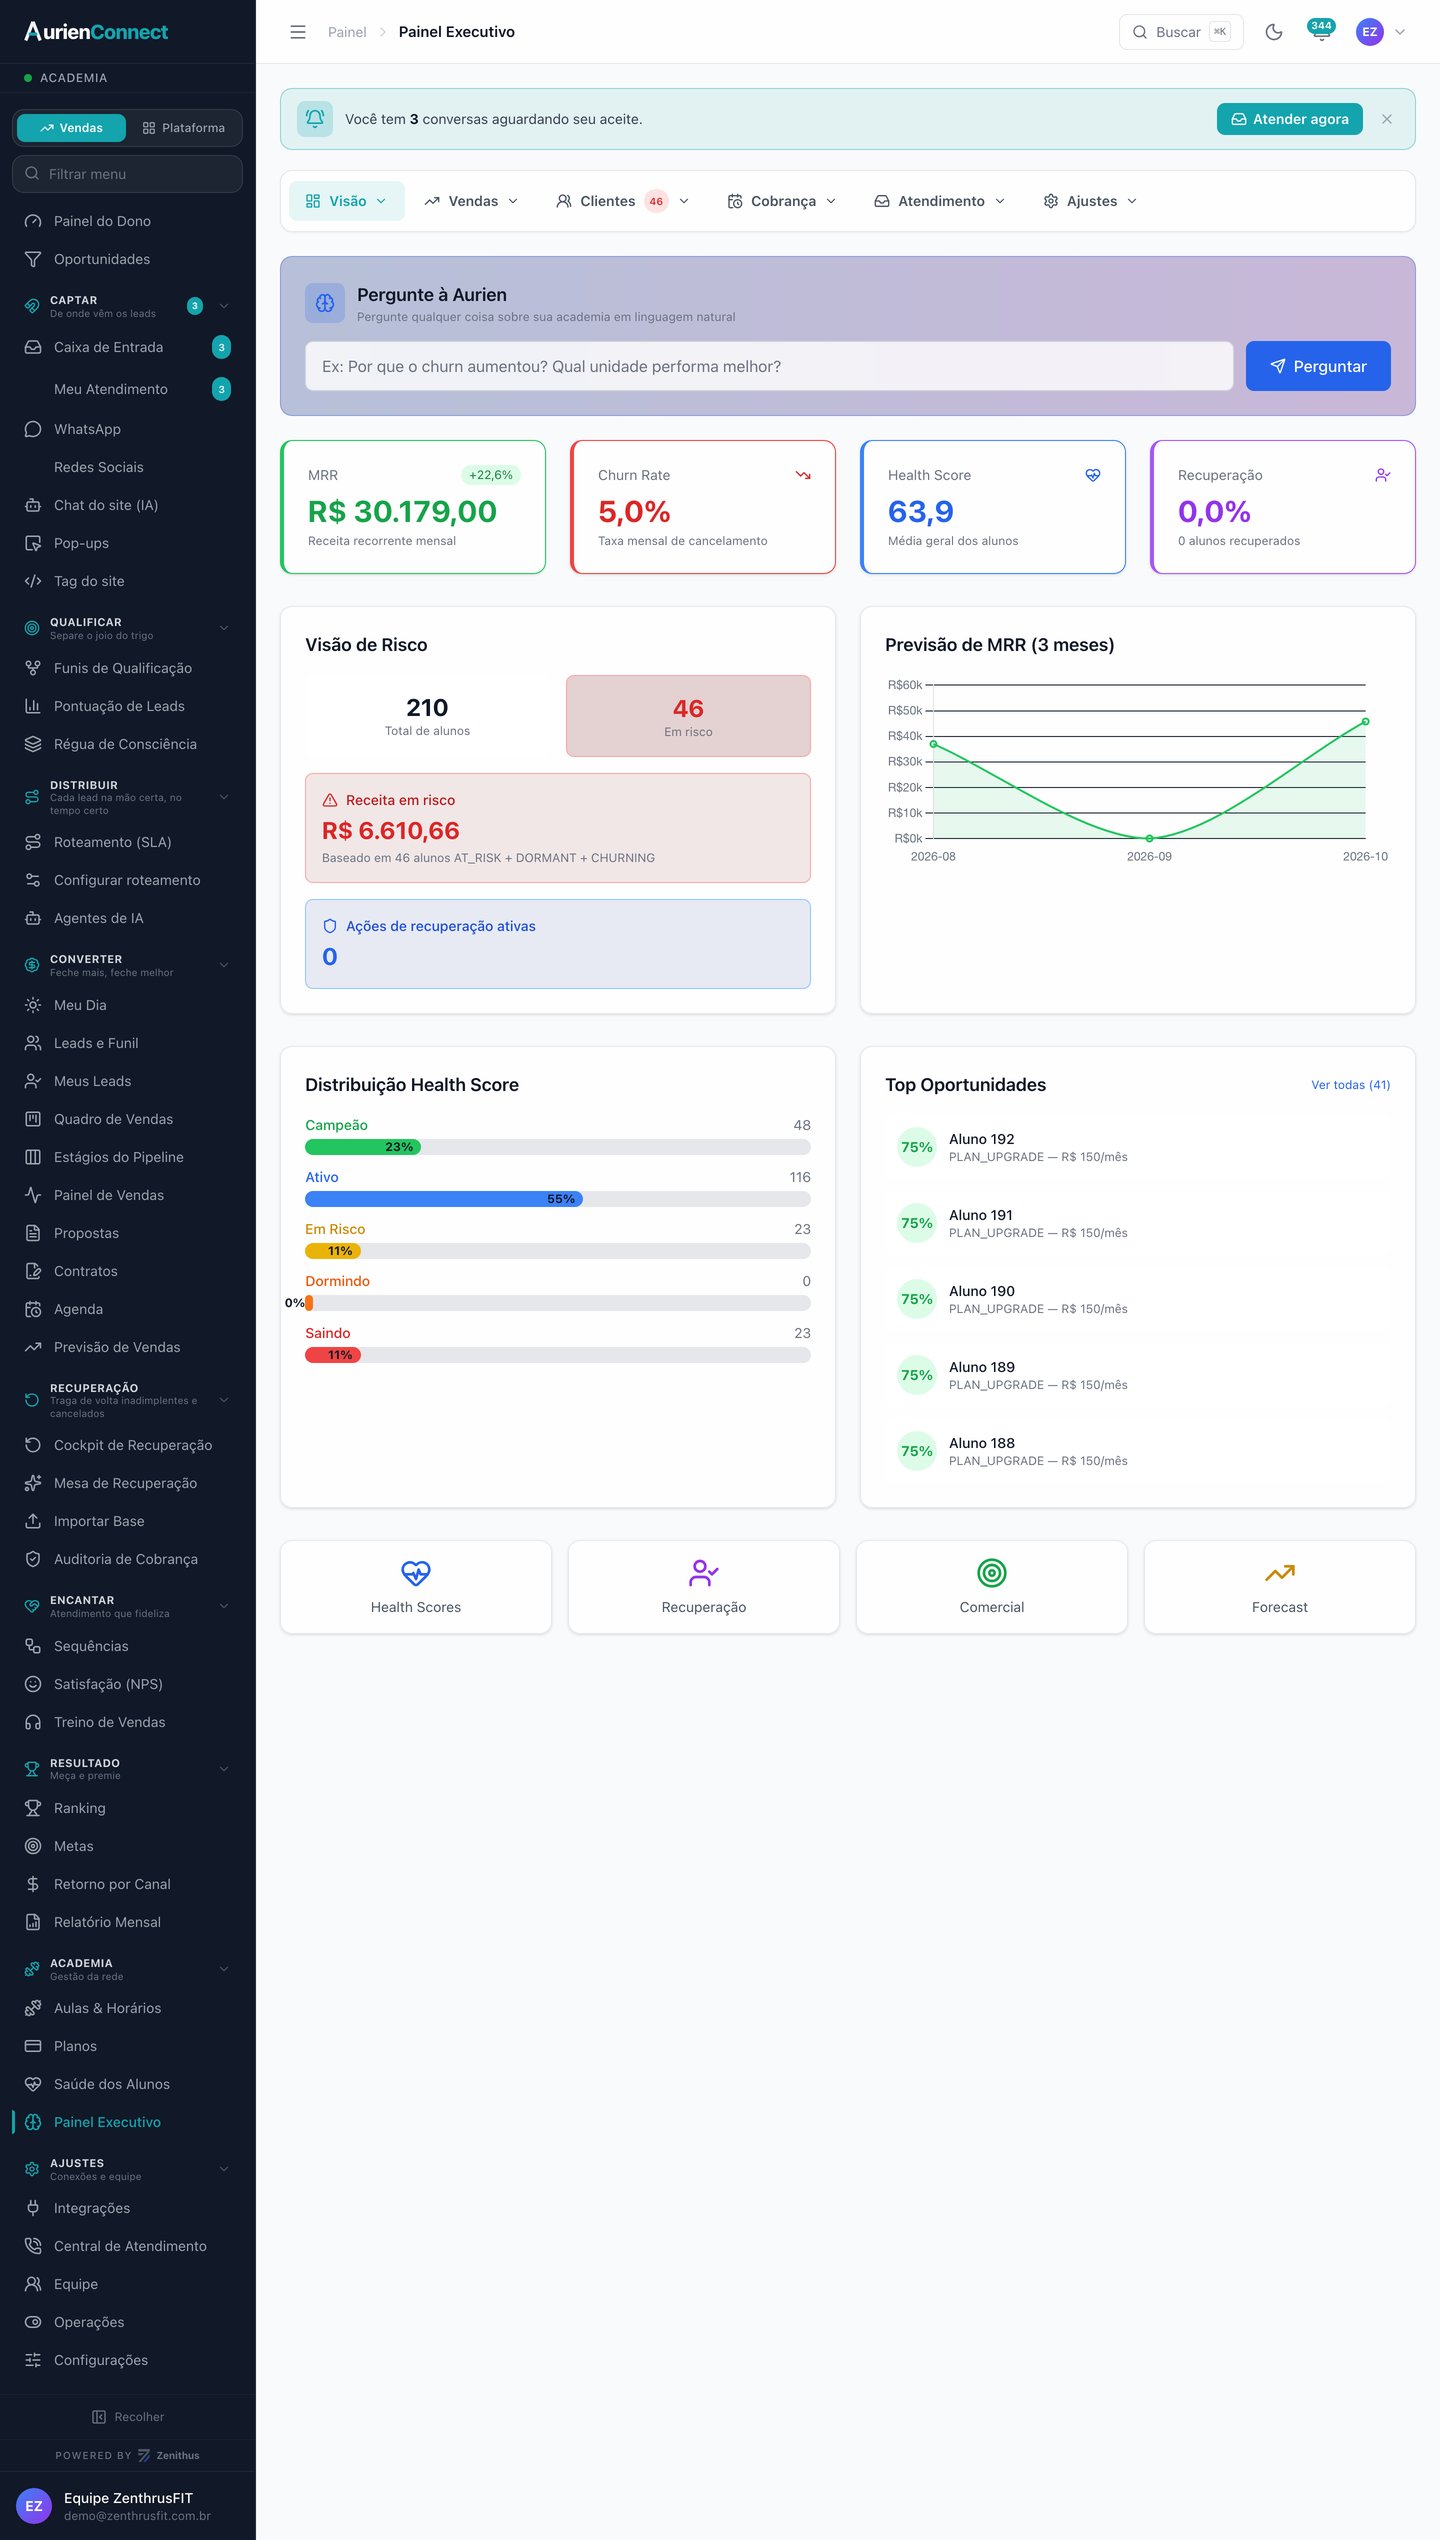
Task: Switch to the Vendas mode toggle
Action: [72, 128]
